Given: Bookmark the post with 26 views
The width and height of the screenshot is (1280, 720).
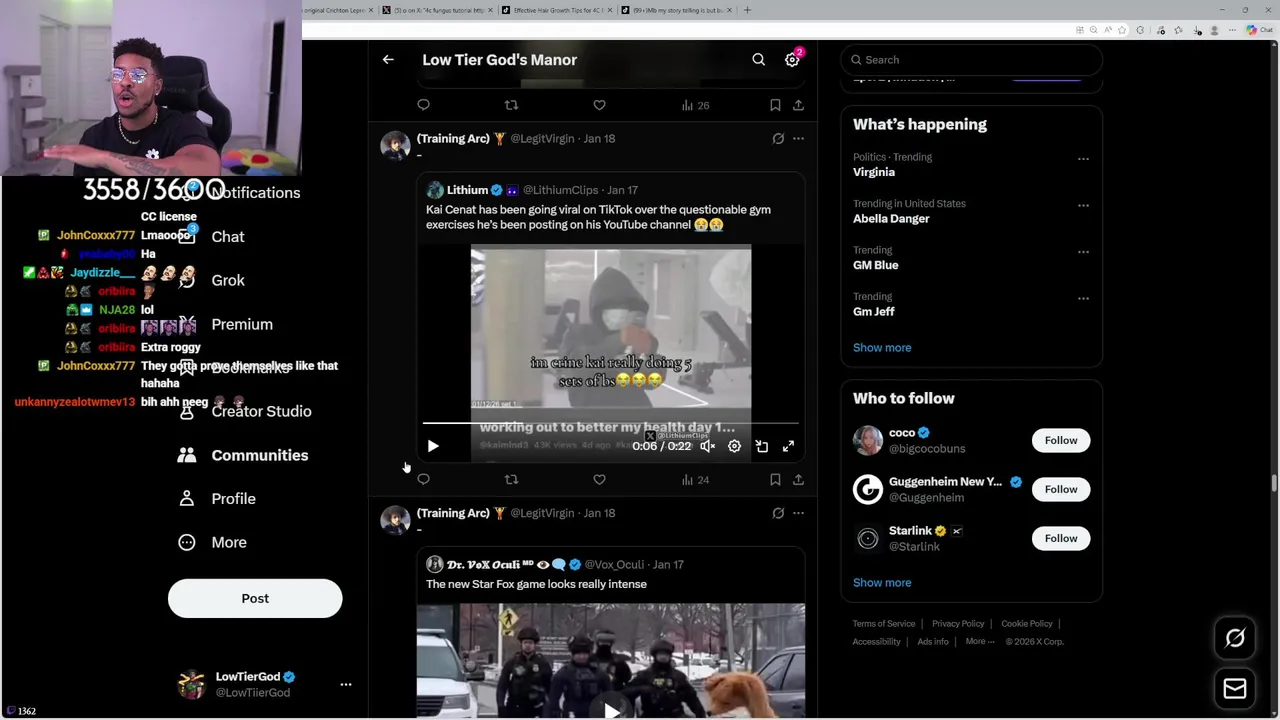Looking at the screenshot, I should (775, 105).
